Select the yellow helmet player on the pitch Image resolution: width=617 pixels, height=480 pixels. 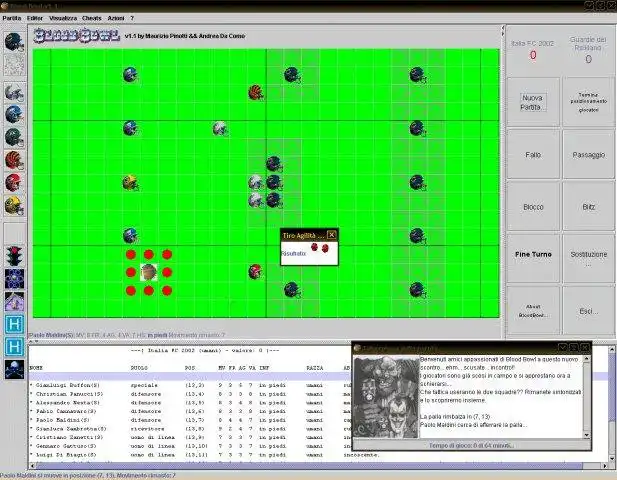[130, 183]
